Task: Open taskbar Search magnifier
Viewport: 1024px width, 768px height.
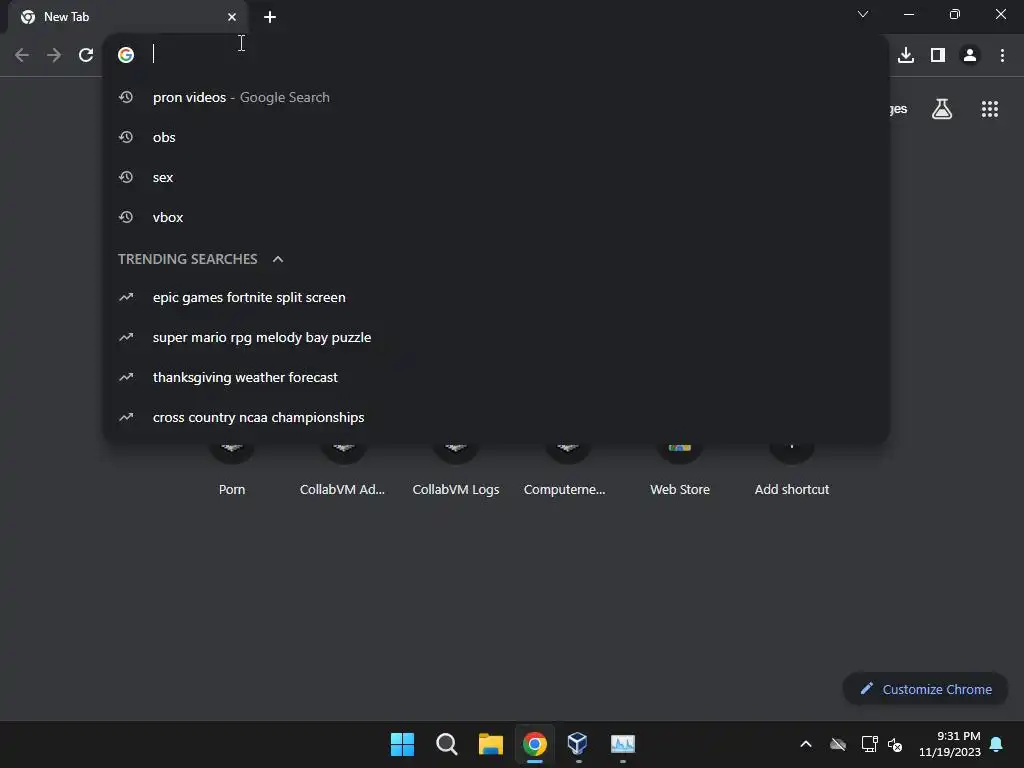Action: 447,744
